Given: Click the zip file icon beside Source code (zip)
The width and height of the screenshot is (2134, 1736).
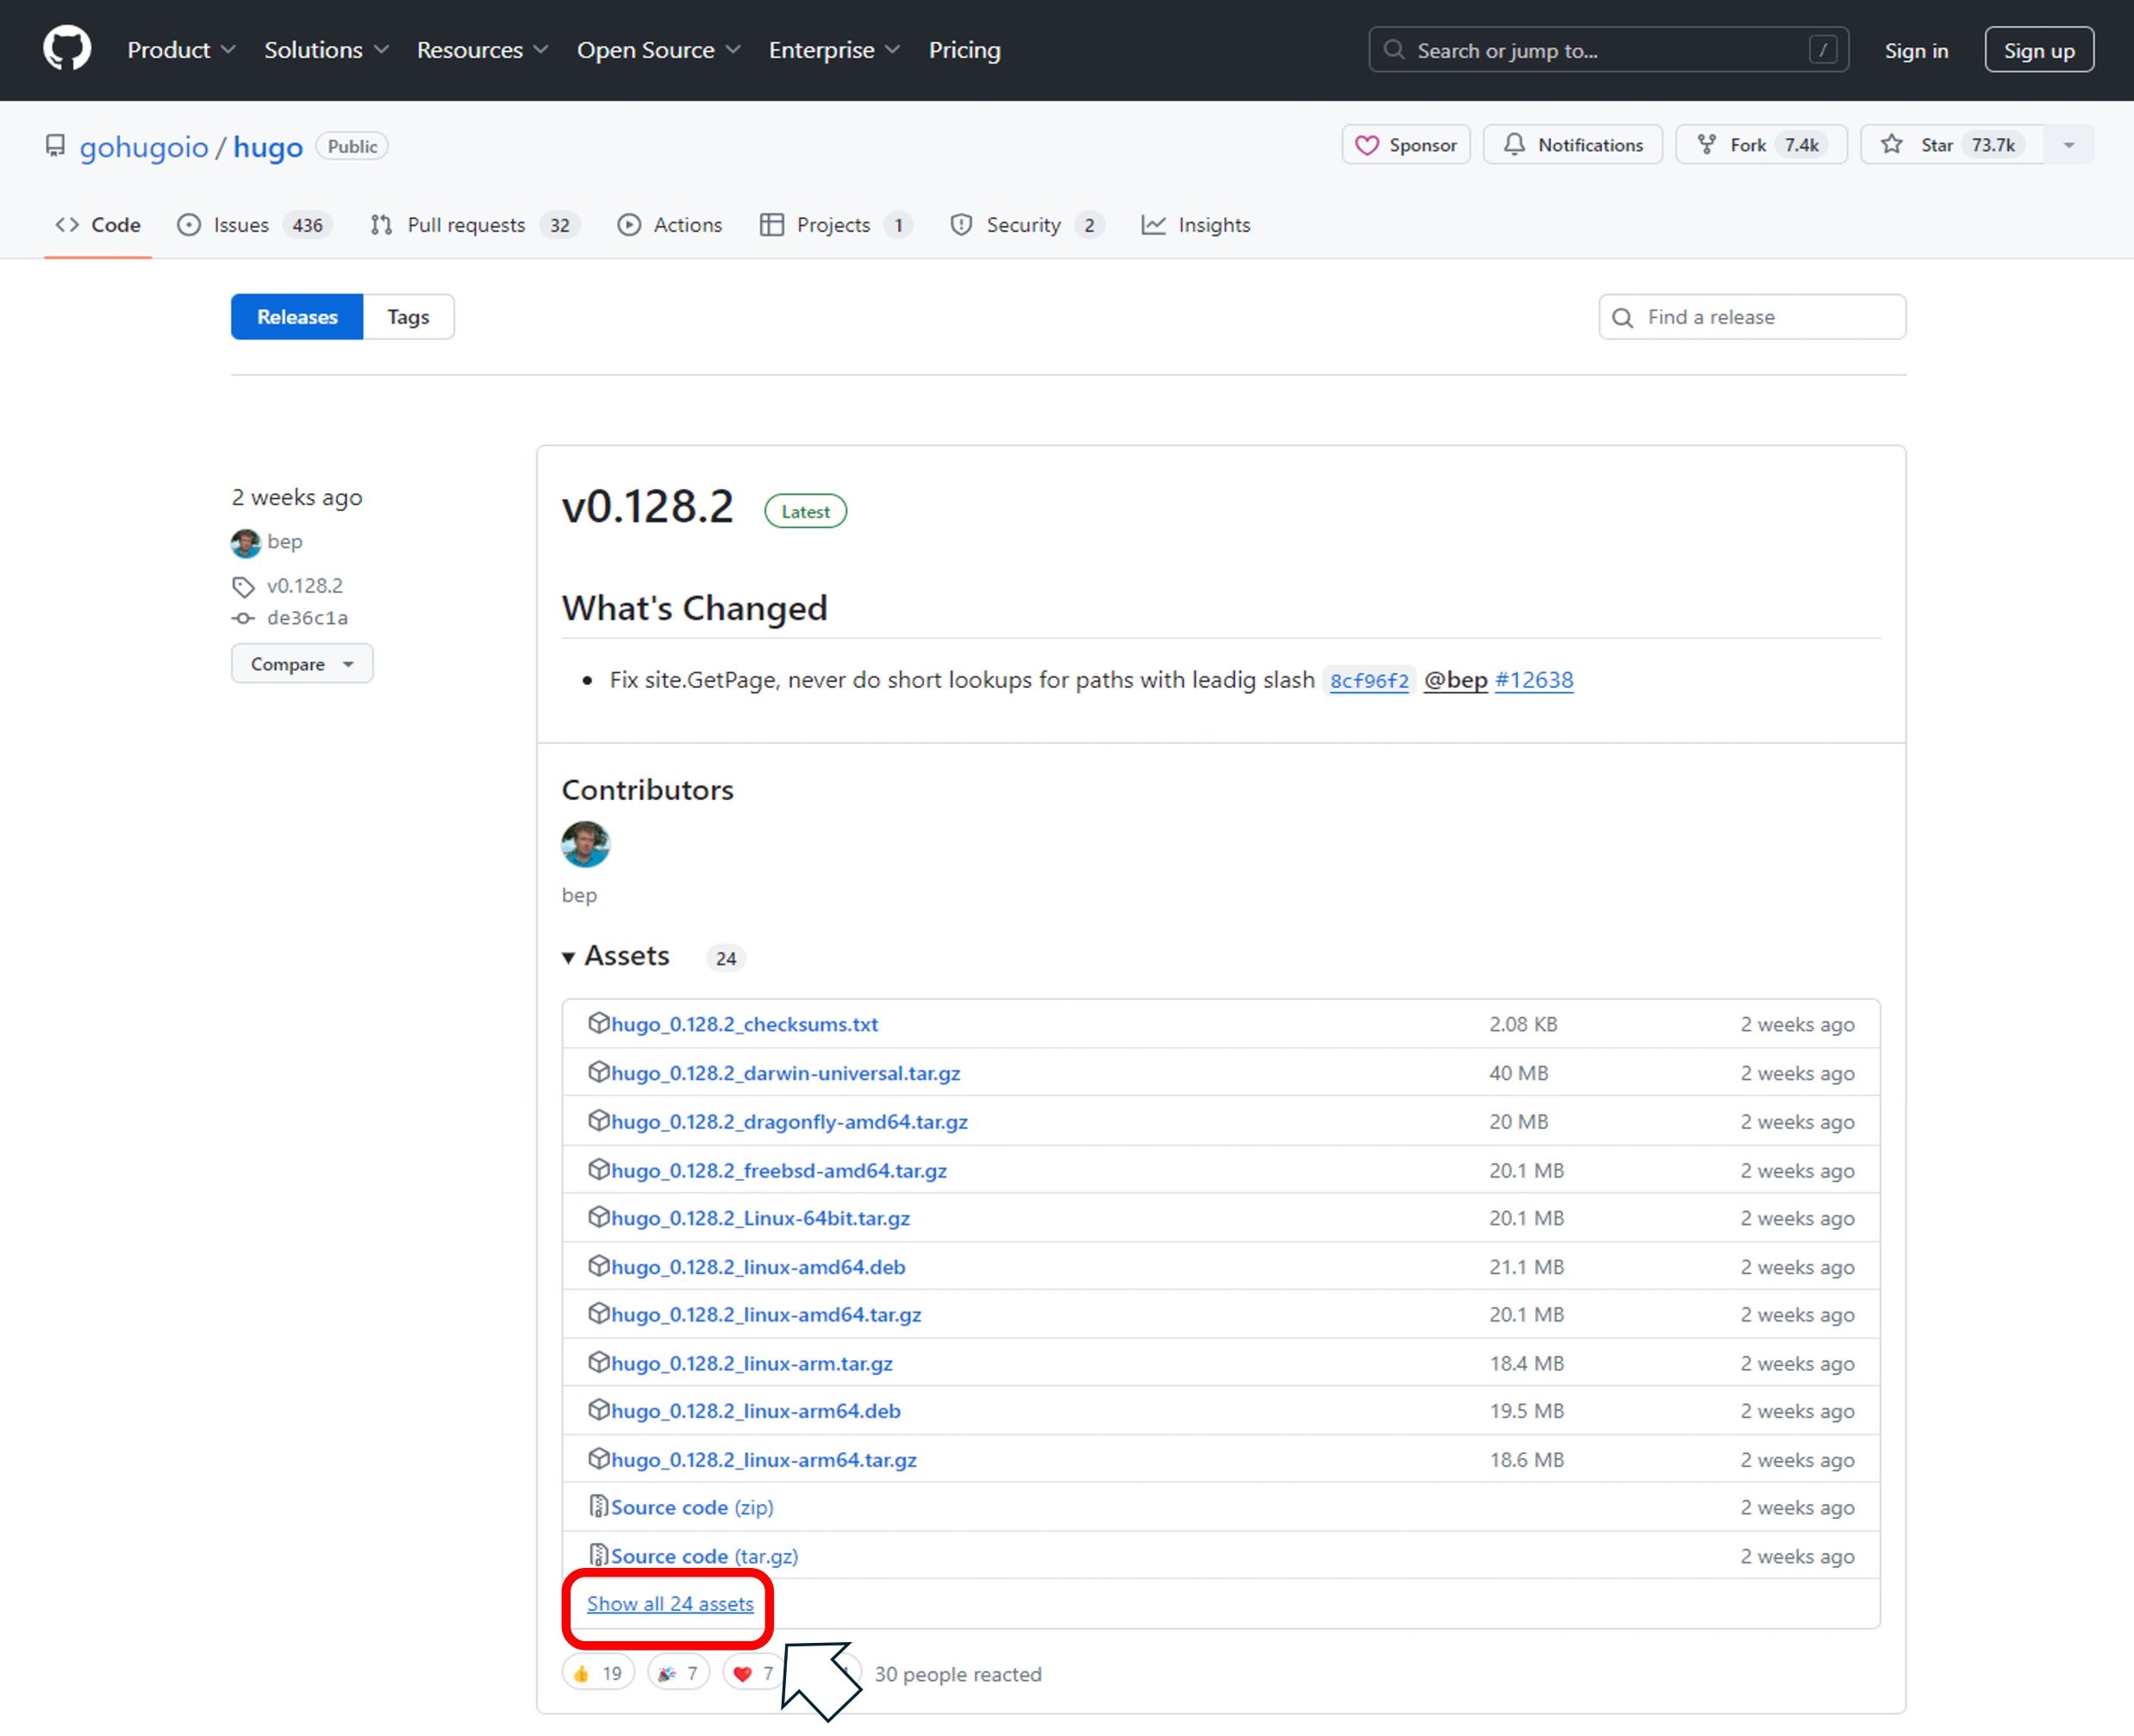Looking at the screenshot, I should pos(598,1507).
